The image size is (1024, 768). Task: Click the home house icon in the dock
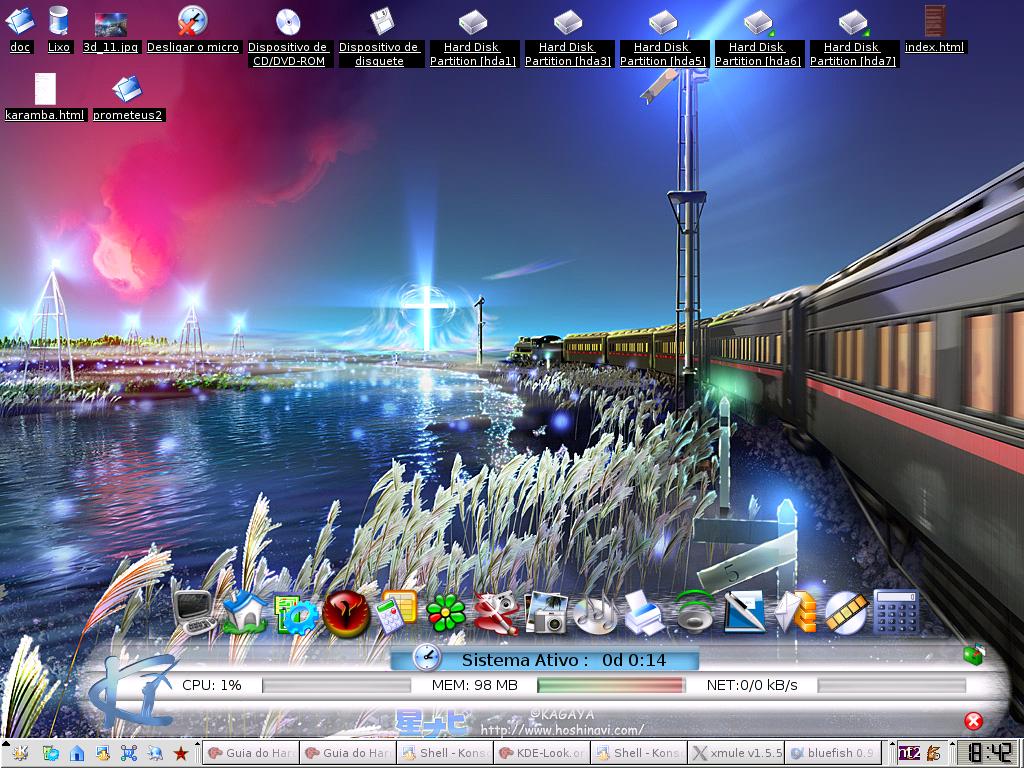coord(244,612)
